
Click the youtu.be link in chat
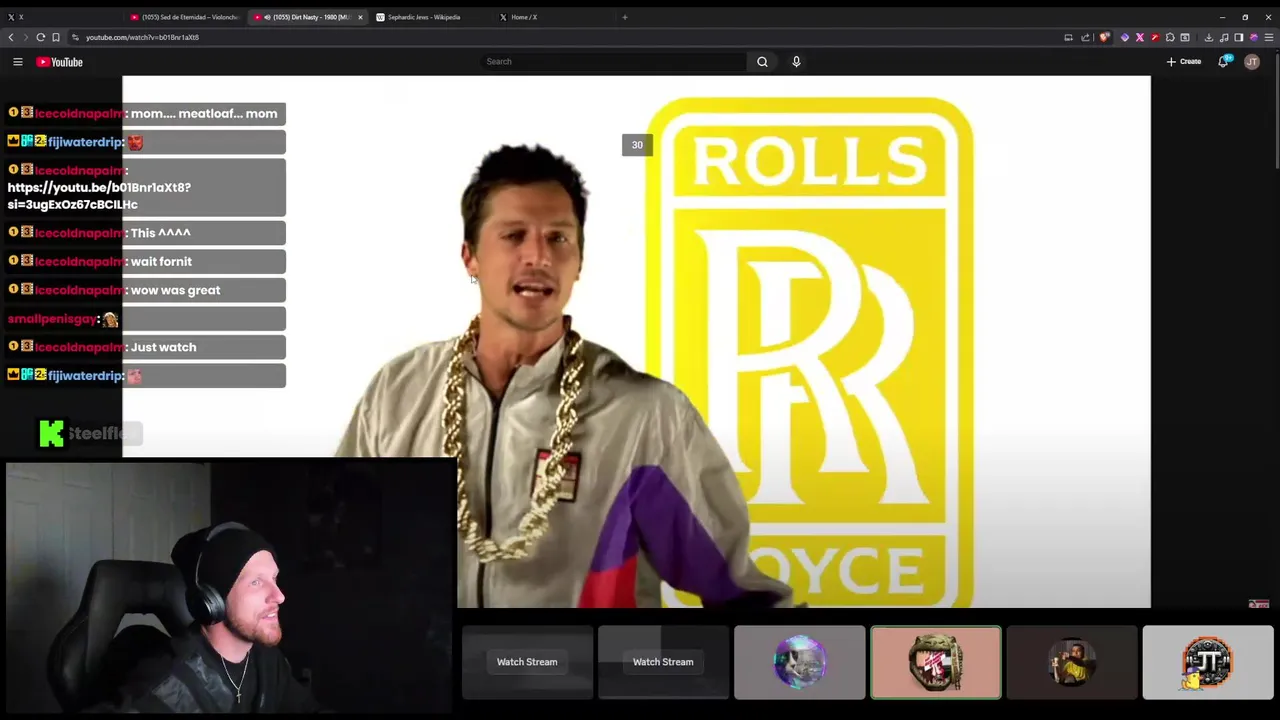[99, 196]
